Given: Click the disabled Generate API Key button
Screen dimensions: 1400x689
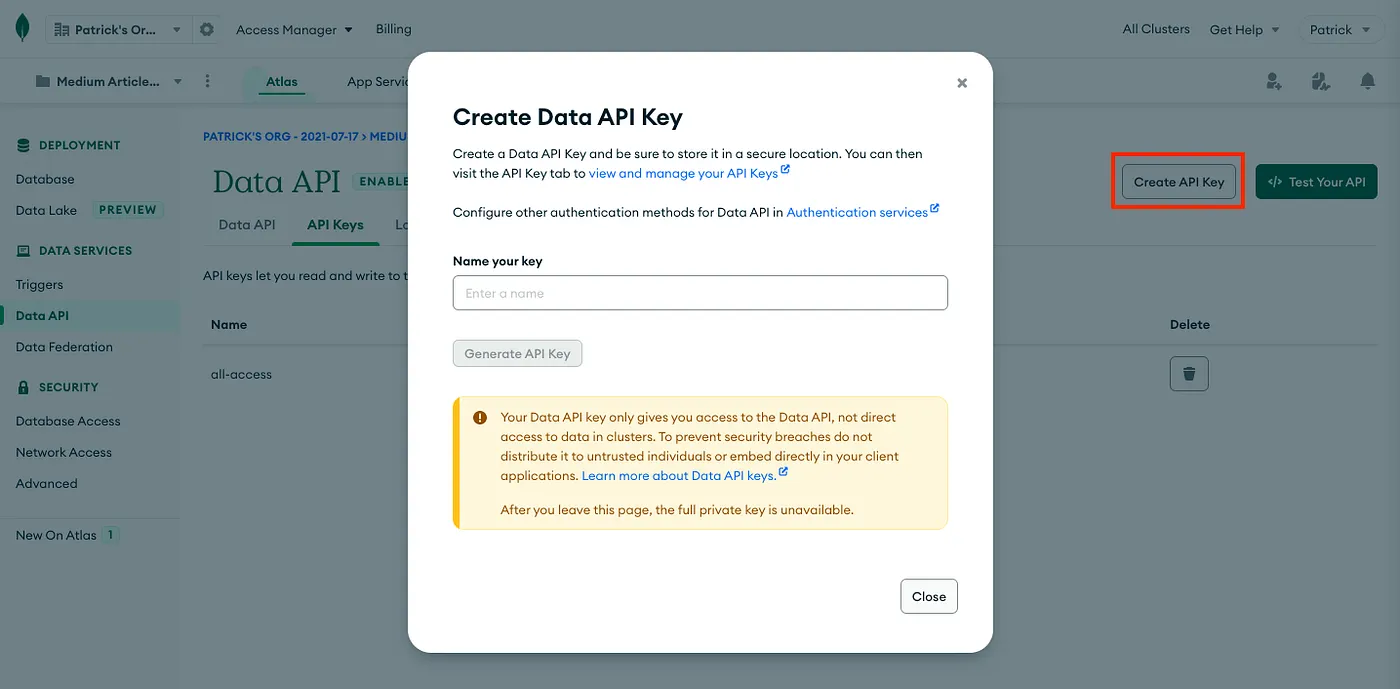Looking at the screenshot, I should (x=517, y=353).
